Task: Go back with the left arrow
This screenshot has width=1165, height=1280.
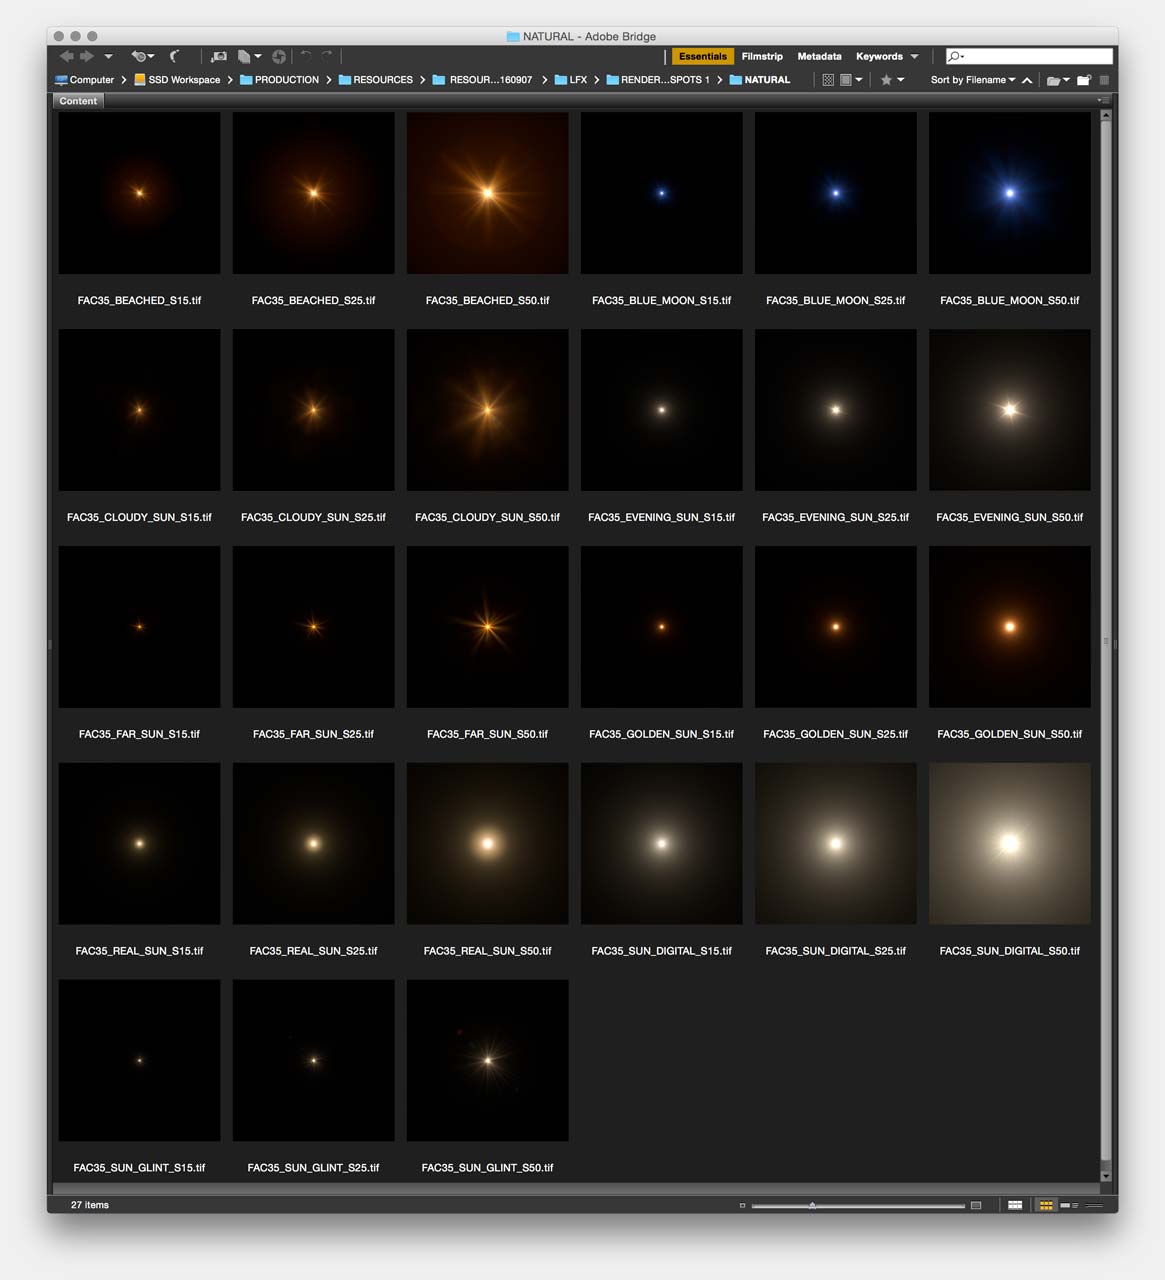Action: point(66,57)
